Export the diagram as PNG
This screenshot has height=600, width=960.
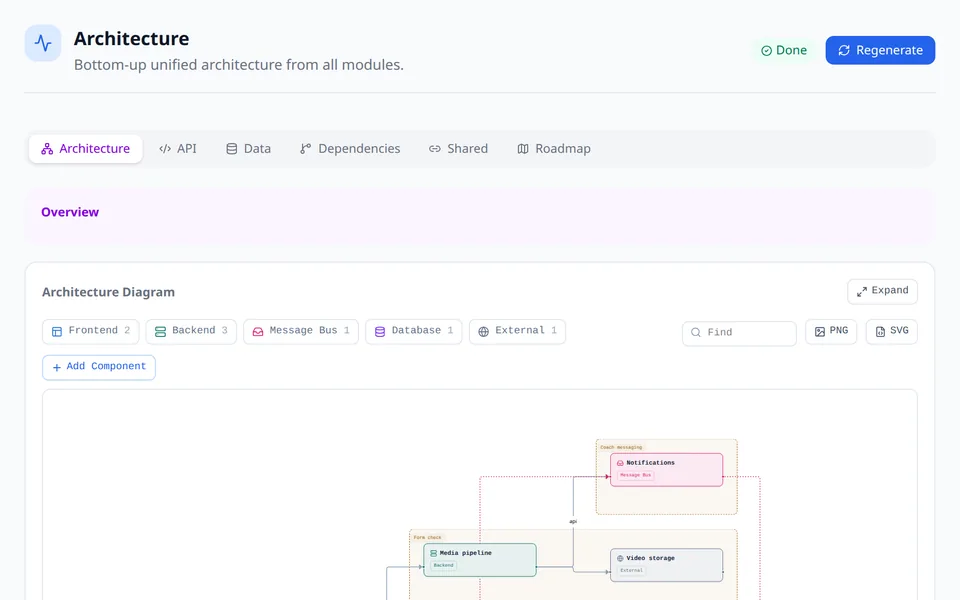pos(831,332)
